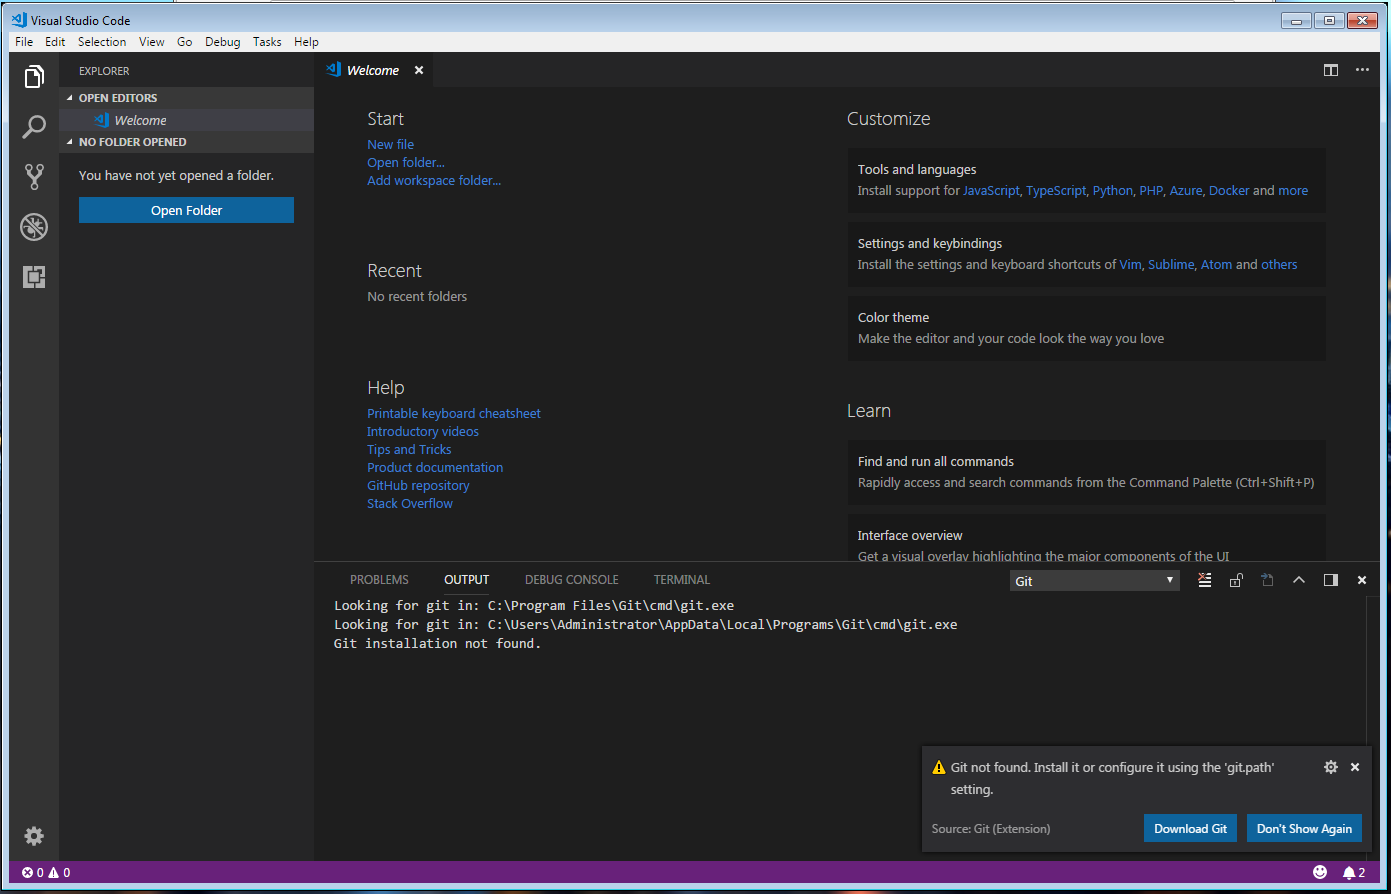Switch to the Output panel tab

(x=467, y=580)
